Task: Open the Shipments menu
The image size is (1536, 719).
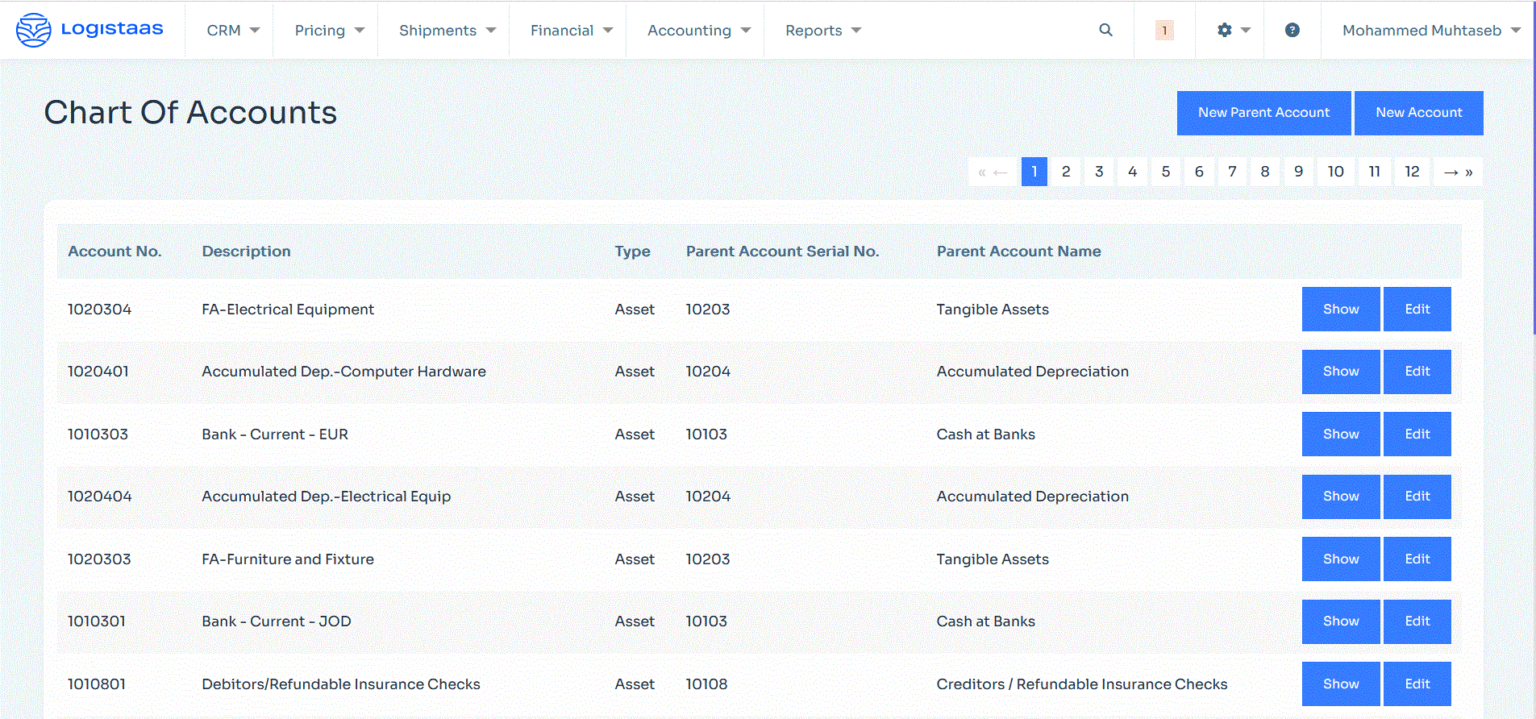Action: click(x=443, y=30)
